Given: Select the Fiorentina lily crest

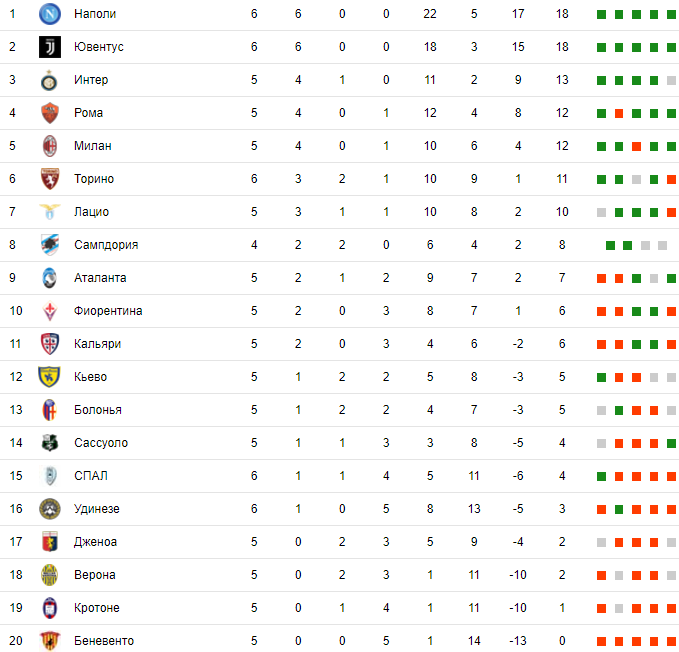Looking at the screenshot, I should tap(50, 311).
